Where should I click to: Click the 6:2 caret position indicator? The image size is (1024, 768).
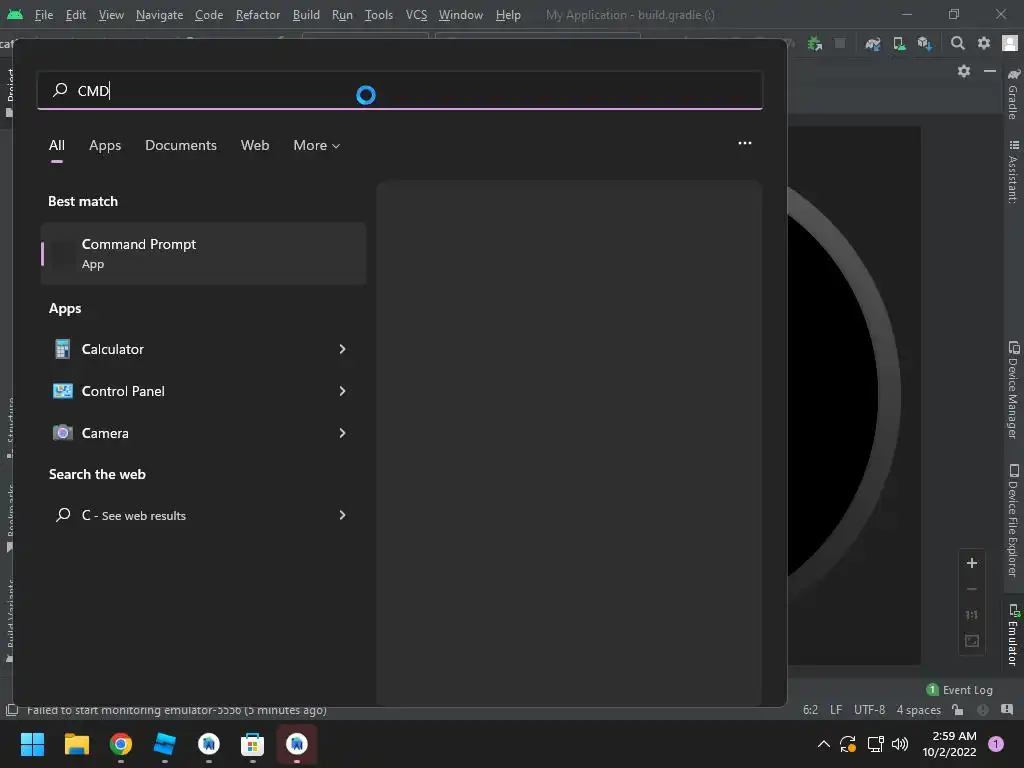[x=810, y=710]
